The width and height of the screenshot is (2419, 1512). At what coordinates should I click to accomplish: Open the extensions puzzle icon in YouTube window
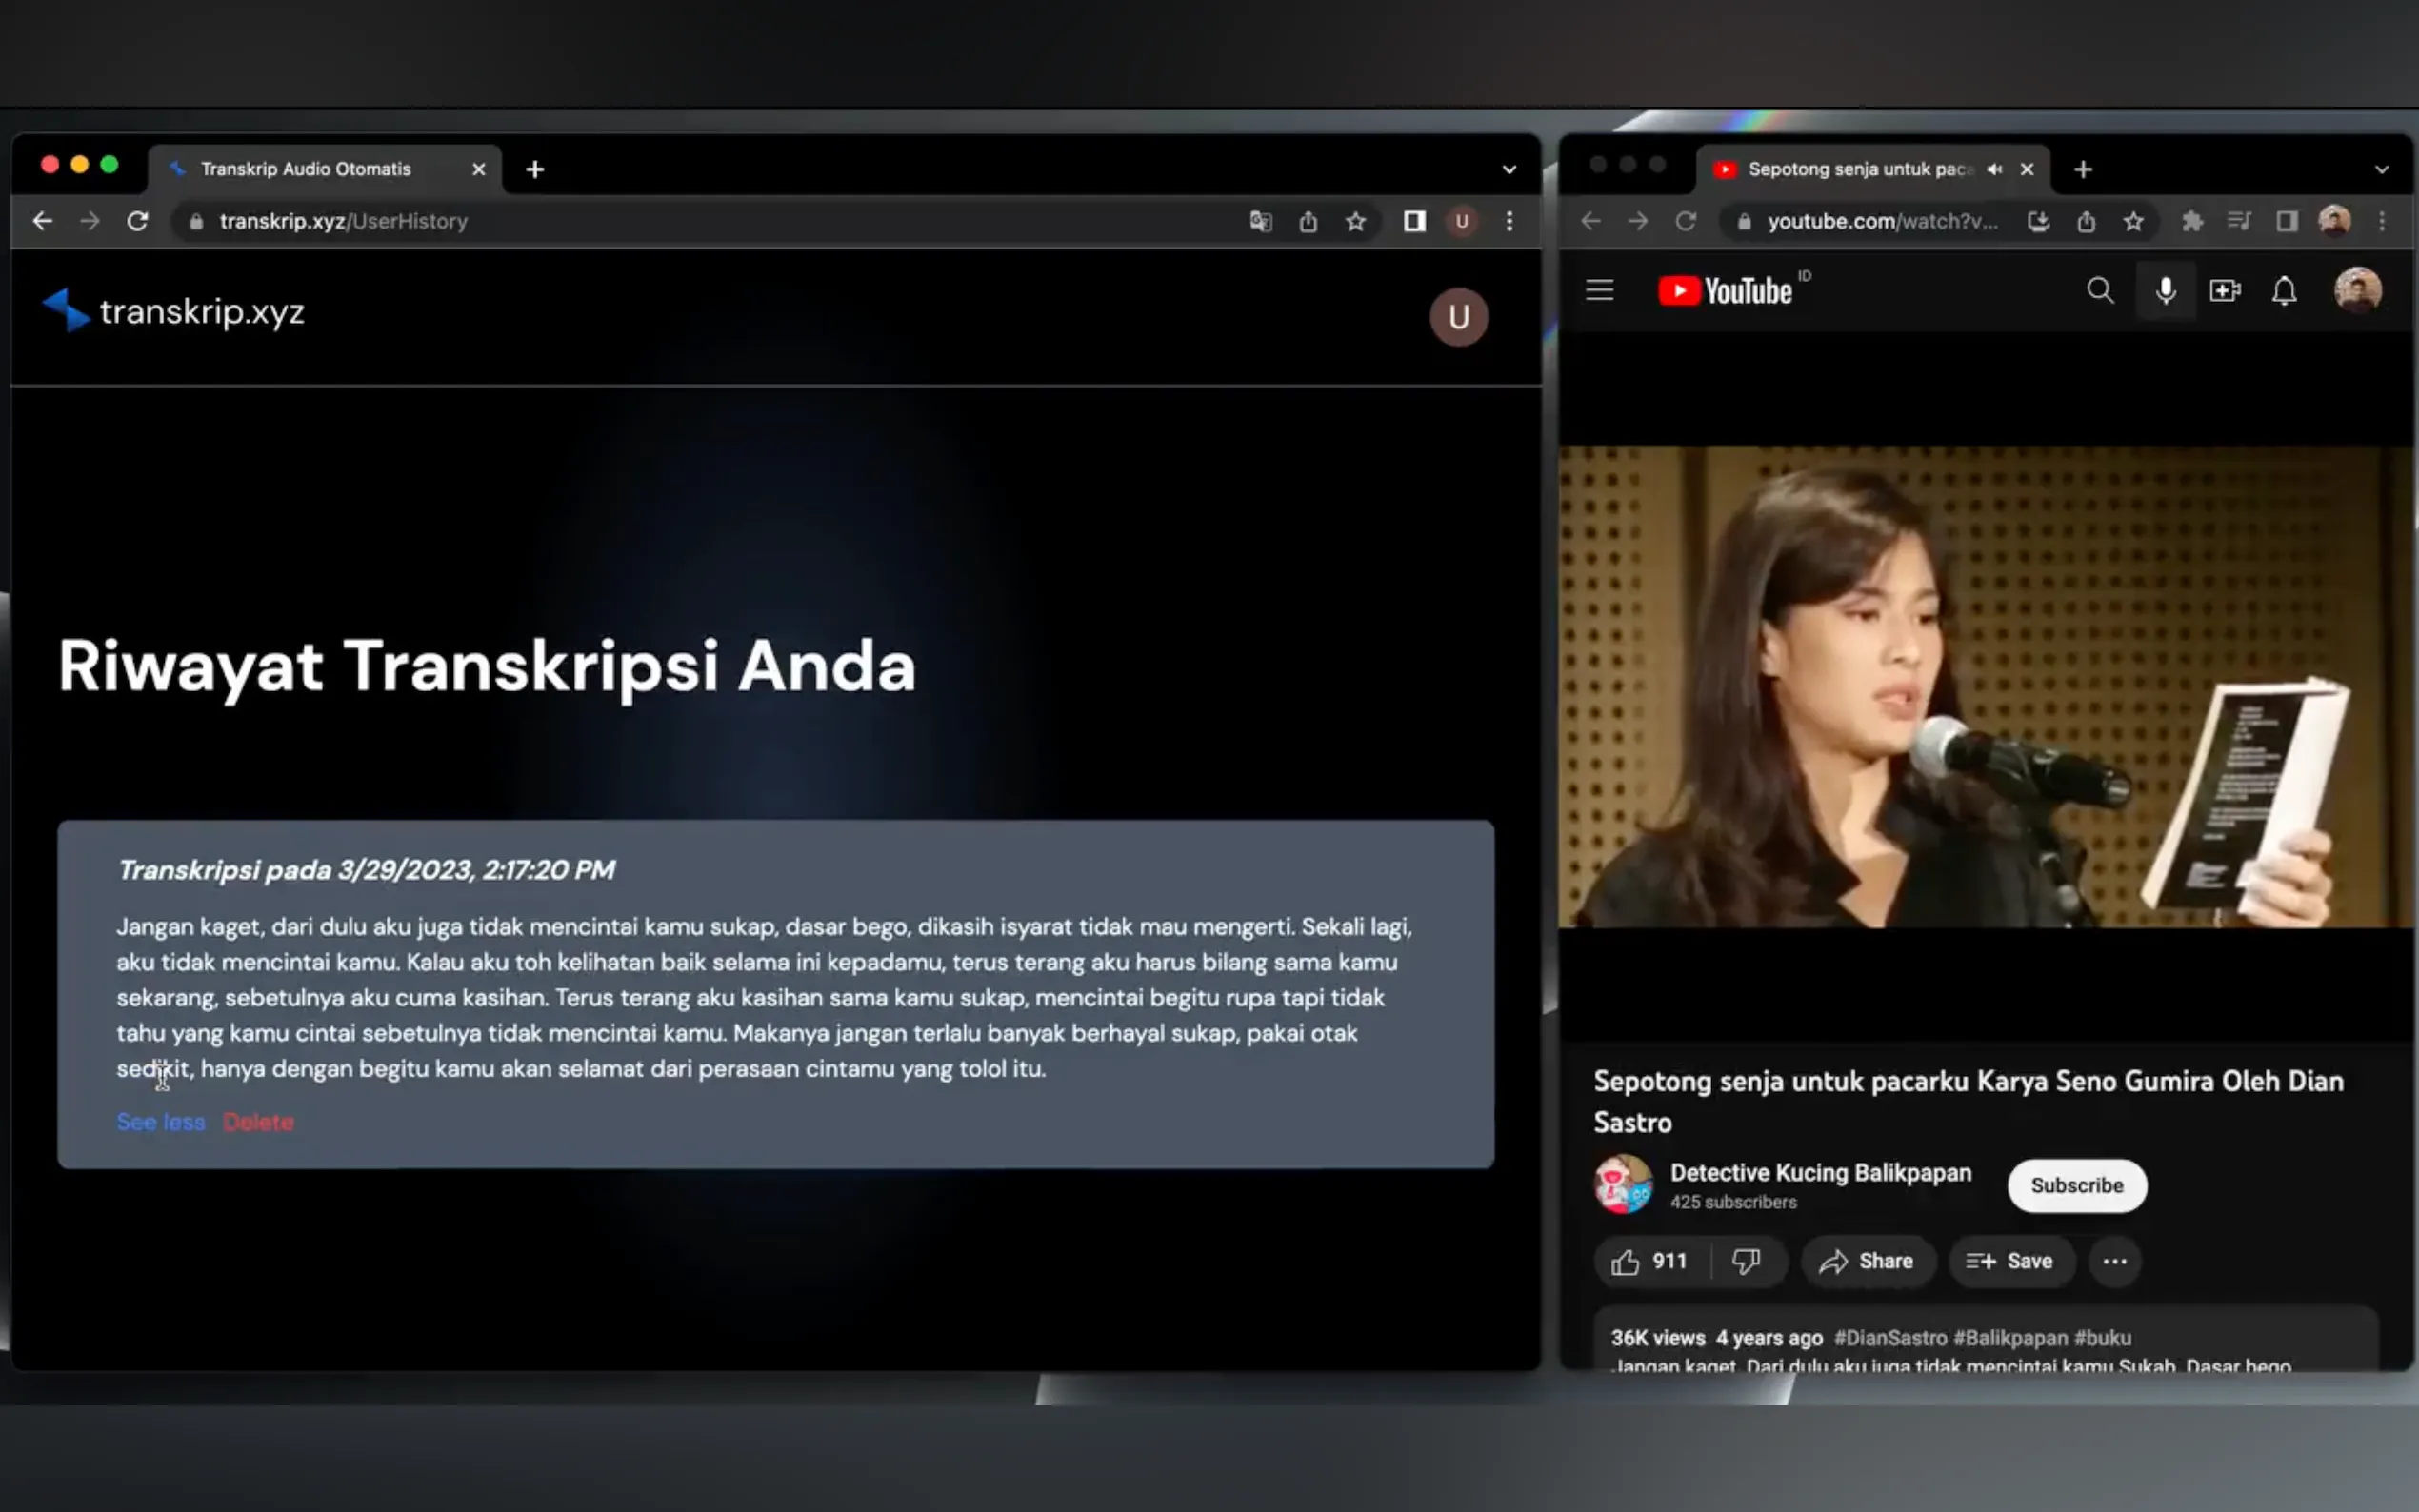click(2191, 221)
